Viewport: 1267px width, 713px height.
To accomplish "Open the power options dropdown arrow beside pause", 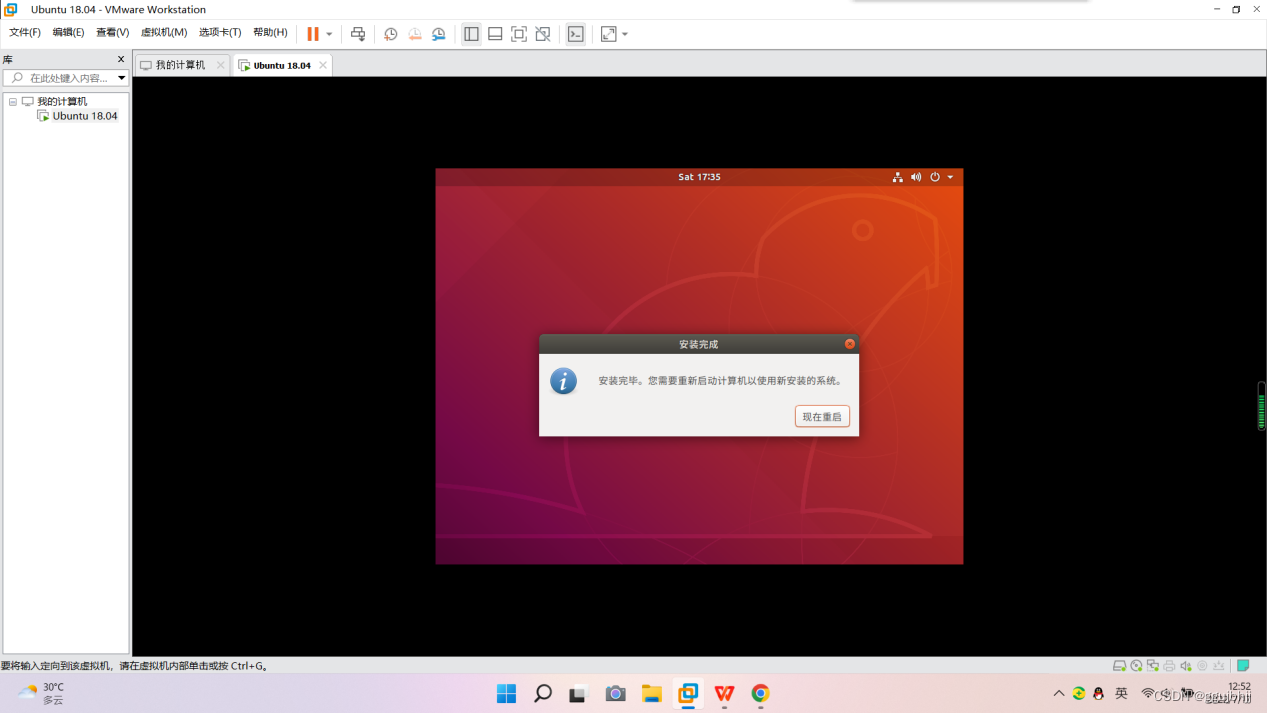I will (329, 34).
